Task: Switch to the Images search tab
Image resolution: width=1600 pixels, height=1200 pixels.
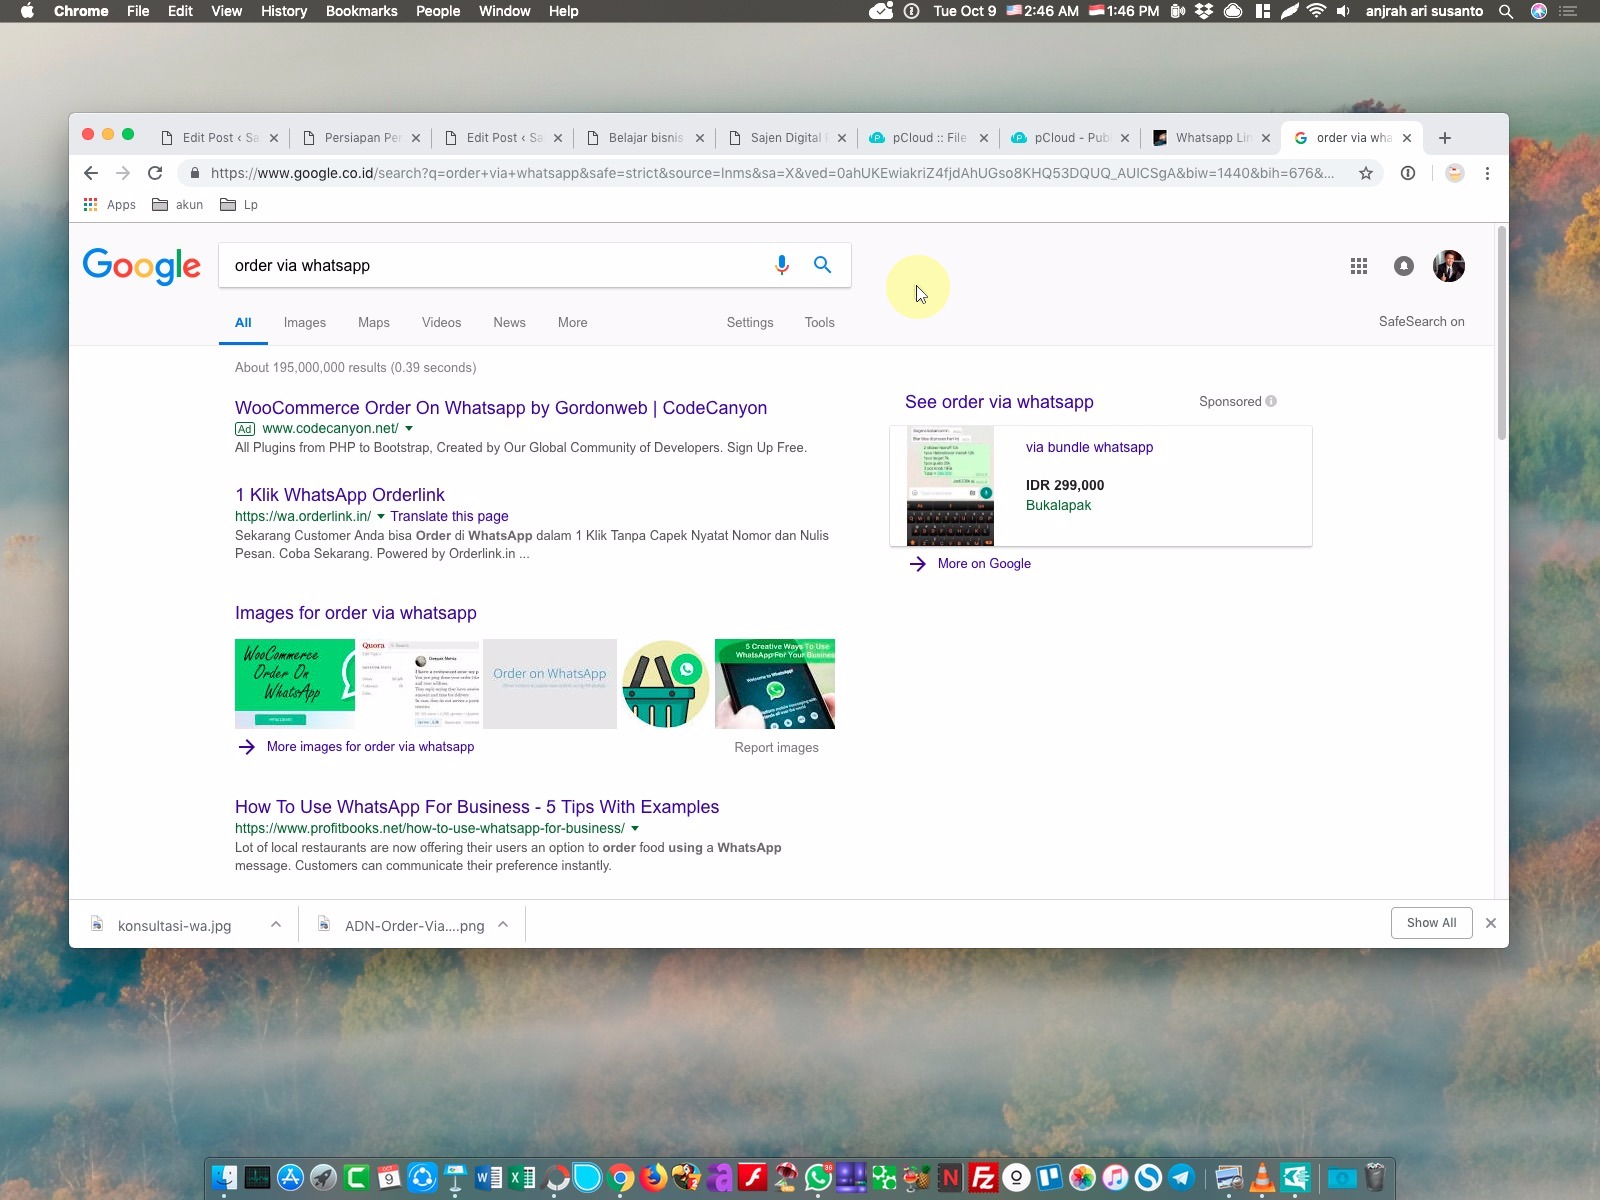Action: (304, 323)
